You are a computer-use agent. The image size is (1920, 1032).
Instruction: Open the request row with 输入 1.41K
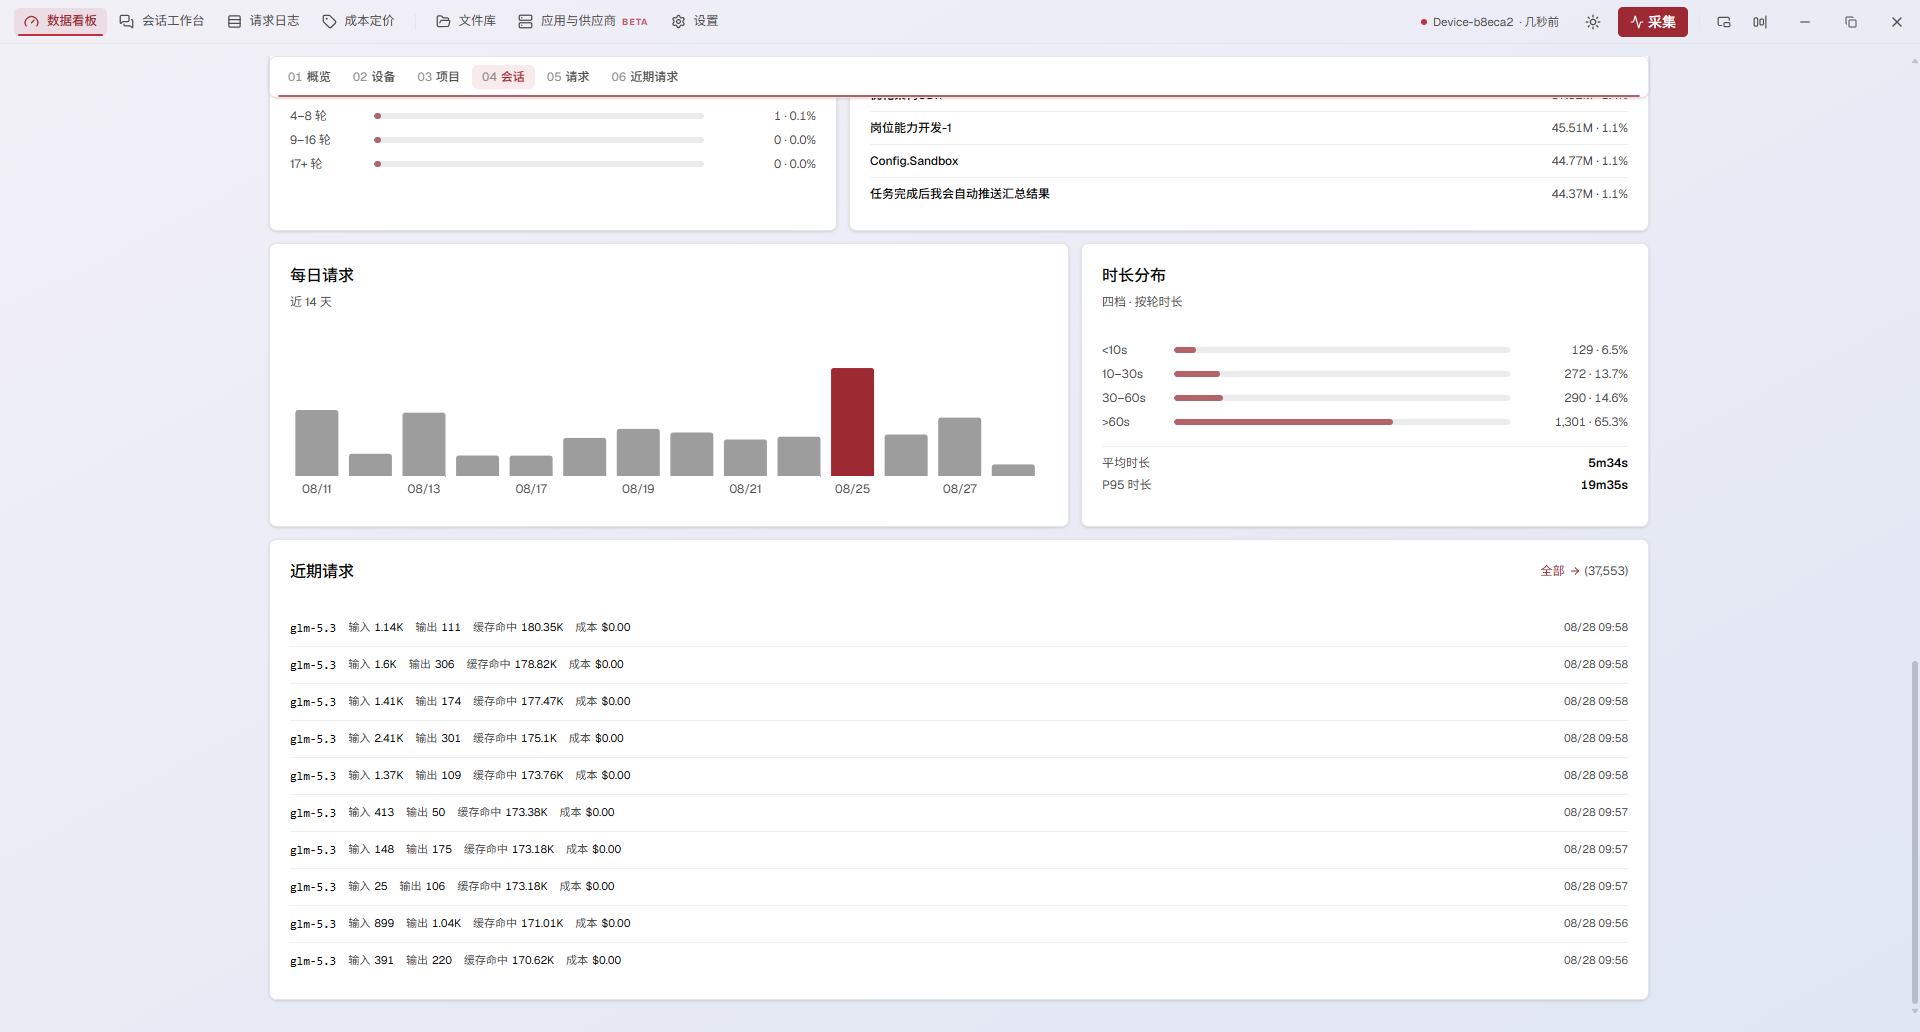(x=959, y=702)
